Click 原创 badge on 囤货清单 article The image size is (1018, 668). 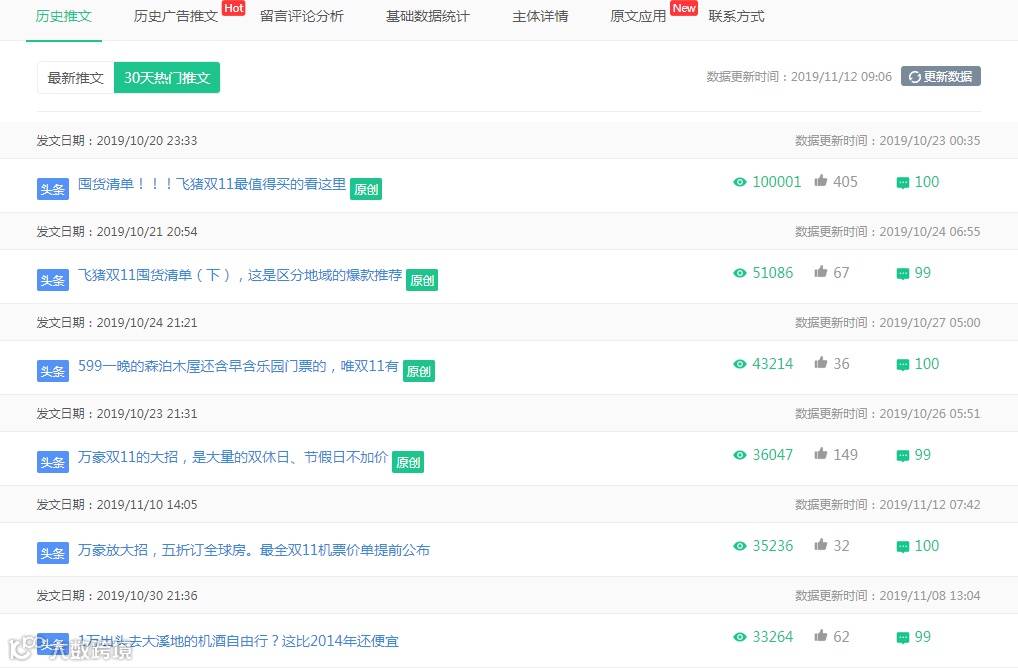(x=366, y=190)
